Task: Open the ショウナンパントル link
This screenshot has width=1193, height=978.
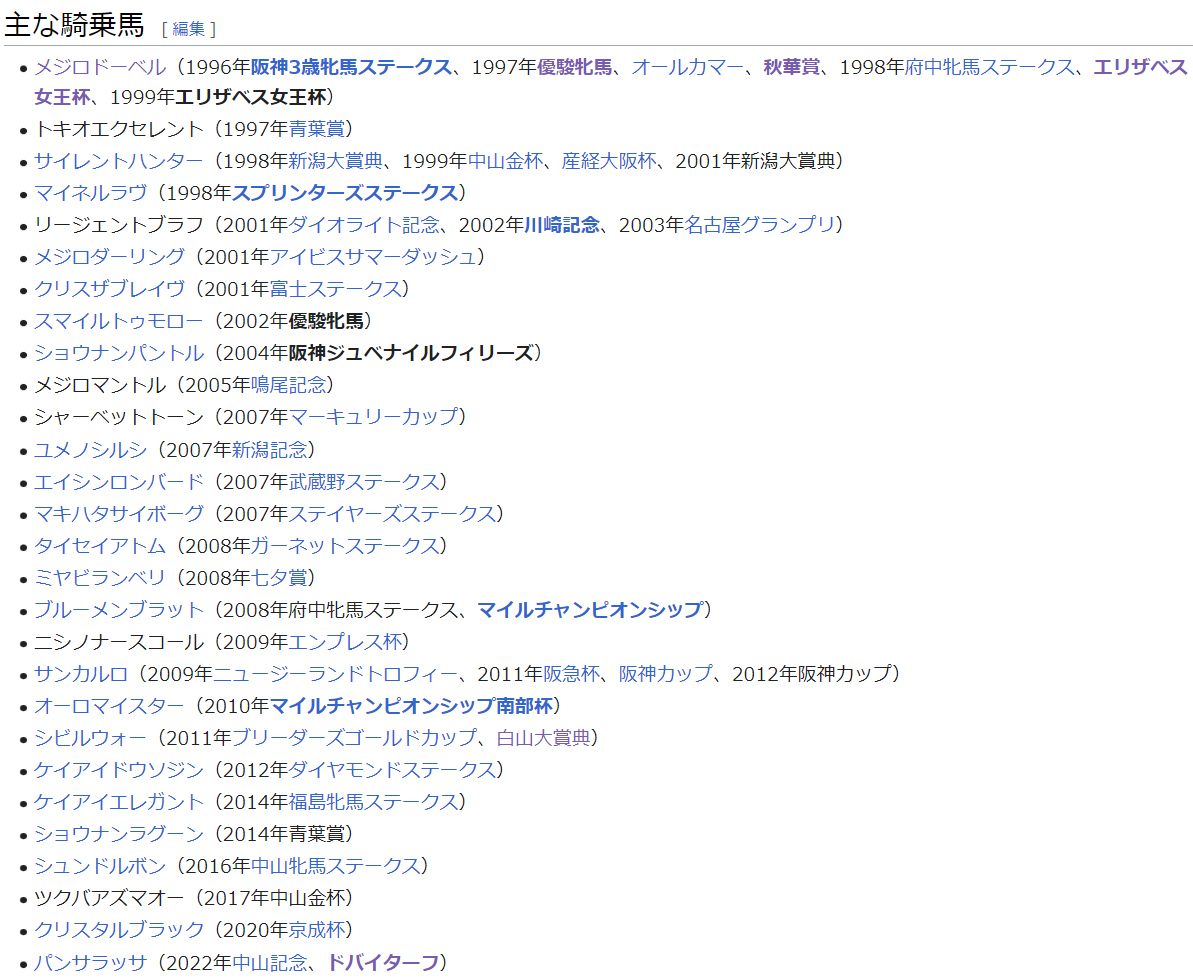Action: (119, 352)
